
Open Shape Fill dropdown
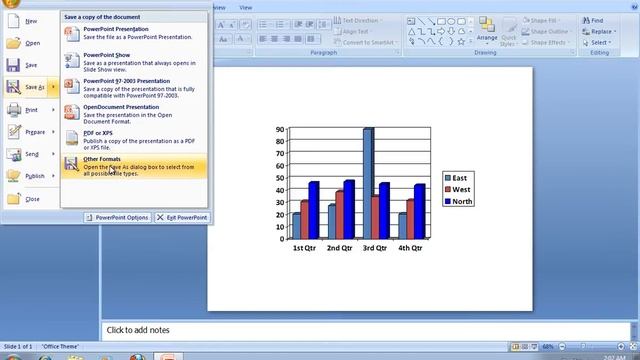pyautogui.click(x=542, y=20)
